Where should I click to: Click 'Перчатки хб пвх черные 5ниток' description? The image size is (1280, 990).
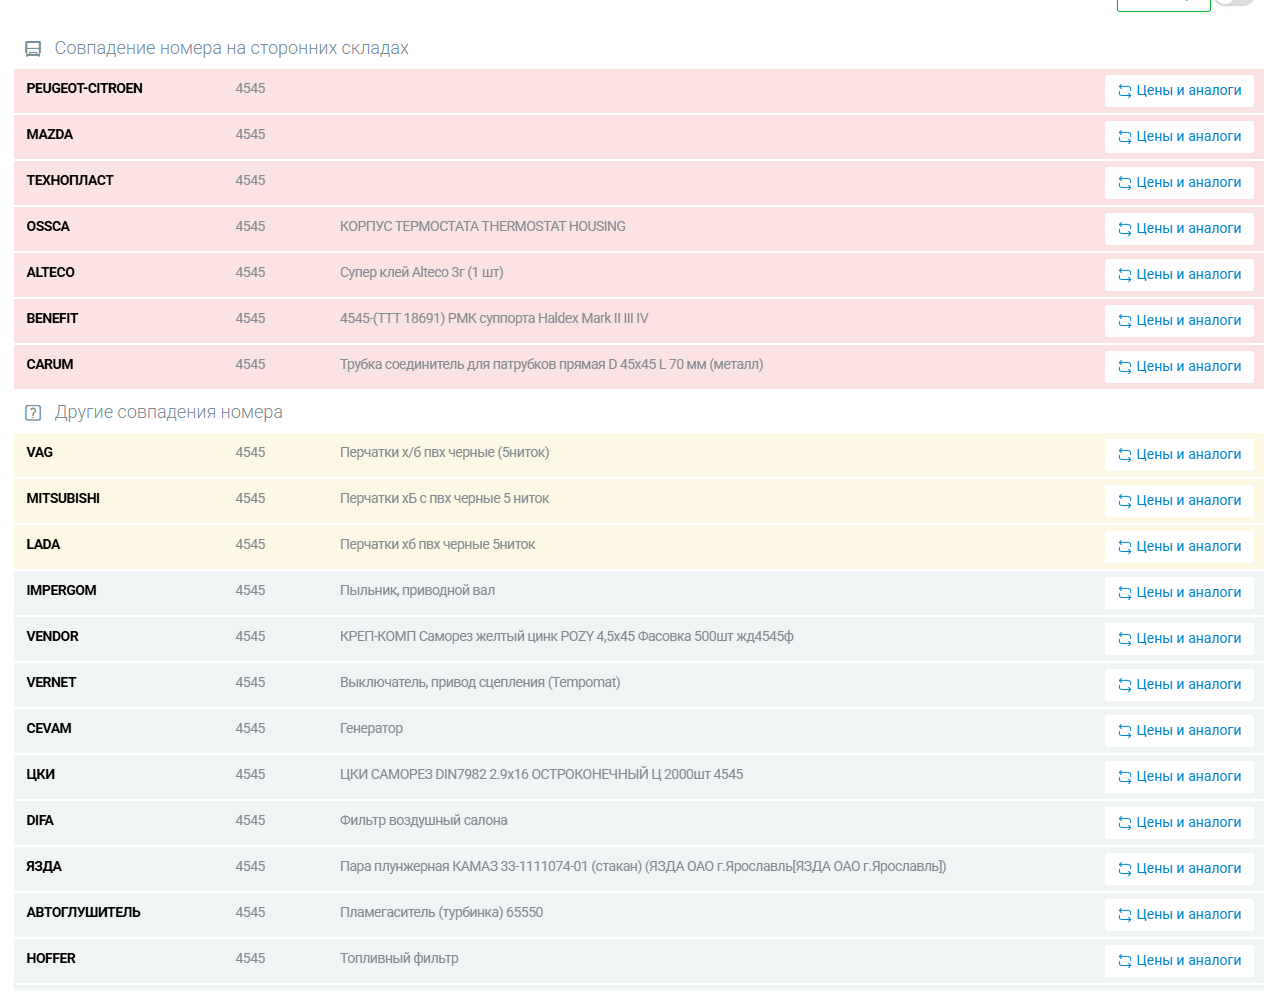[x=438, y=545]
